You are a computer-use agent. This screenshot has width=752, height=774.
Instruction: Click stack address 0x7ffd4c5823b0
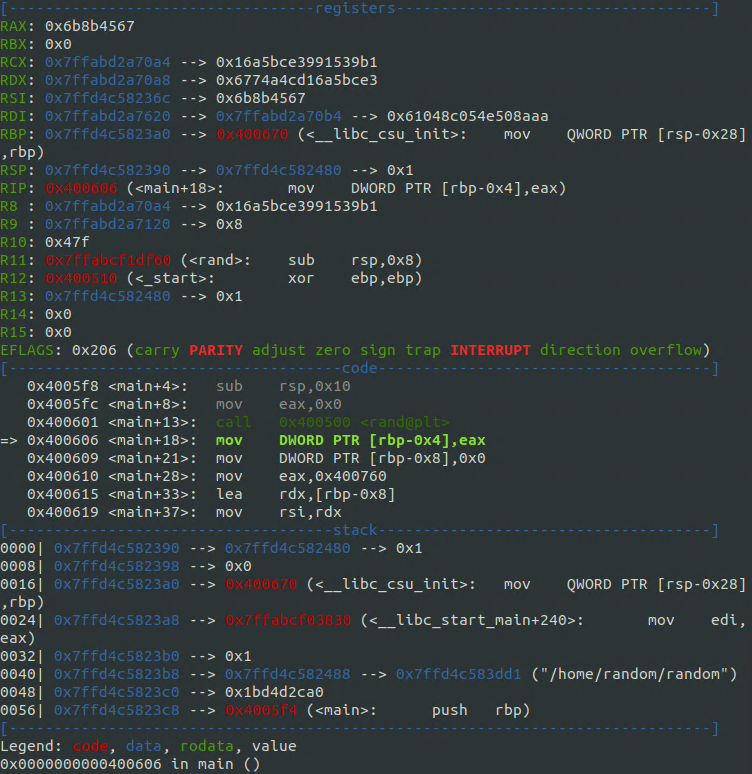pyautogui.click(x=117, y=657)
